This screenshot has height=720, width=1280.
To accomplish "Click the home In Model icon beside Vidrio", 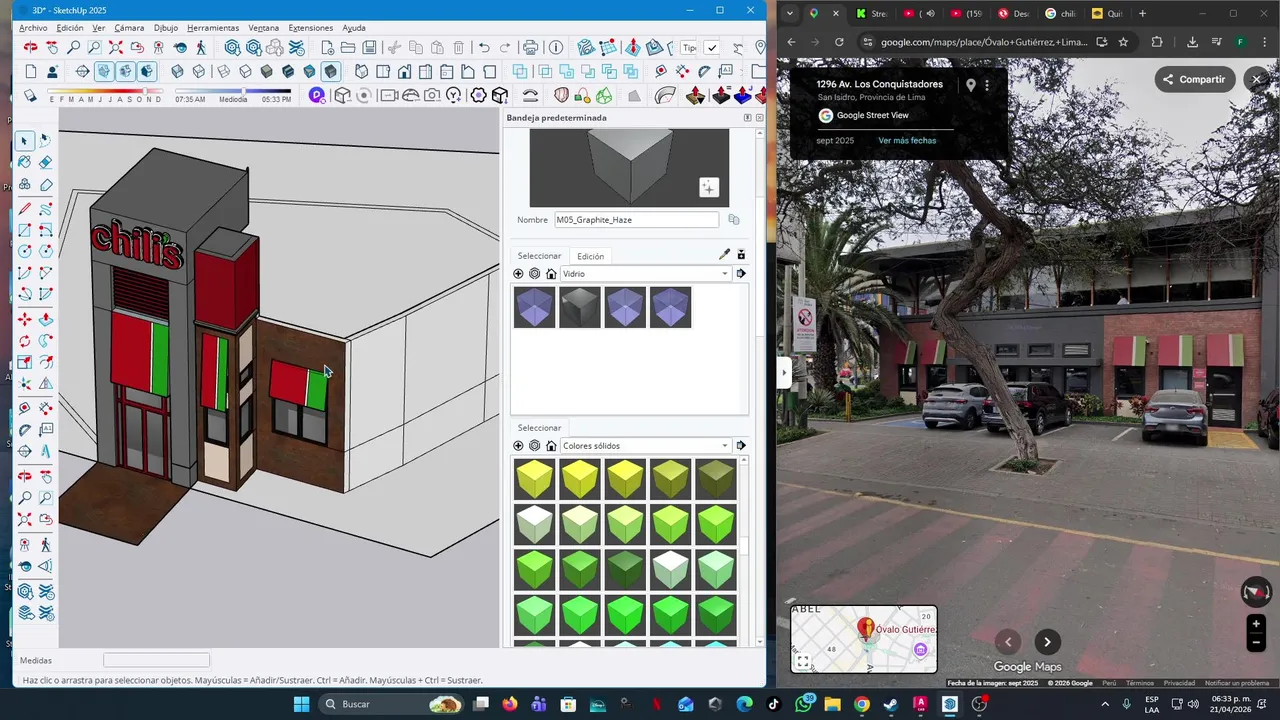I will tap(551, 274).
